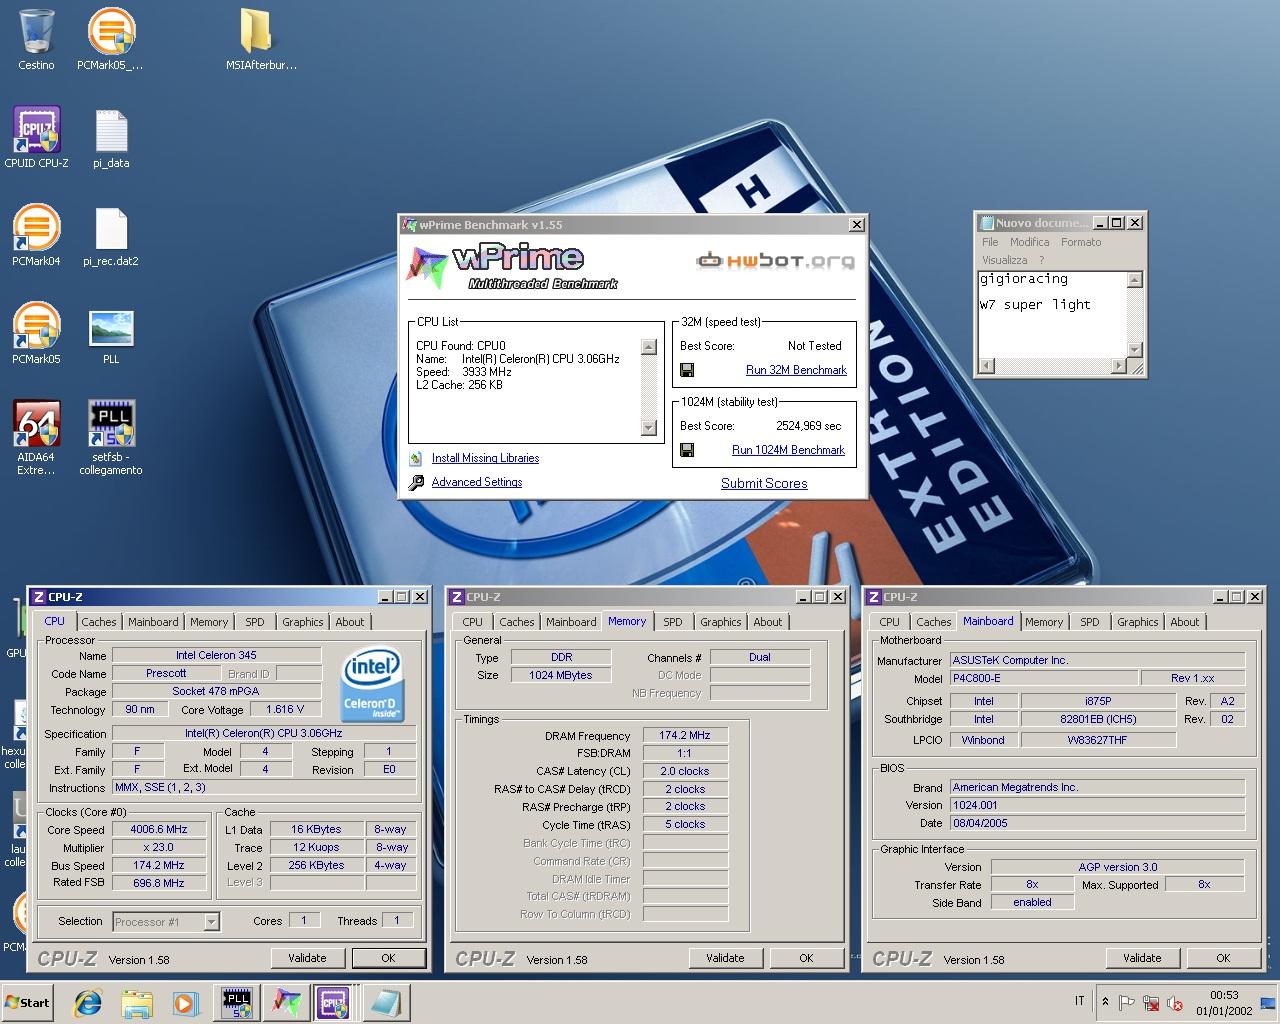1280x1024 pixels.
Task: Select the PCMark05_ installer desktop icon
Action: coord(110,39)
